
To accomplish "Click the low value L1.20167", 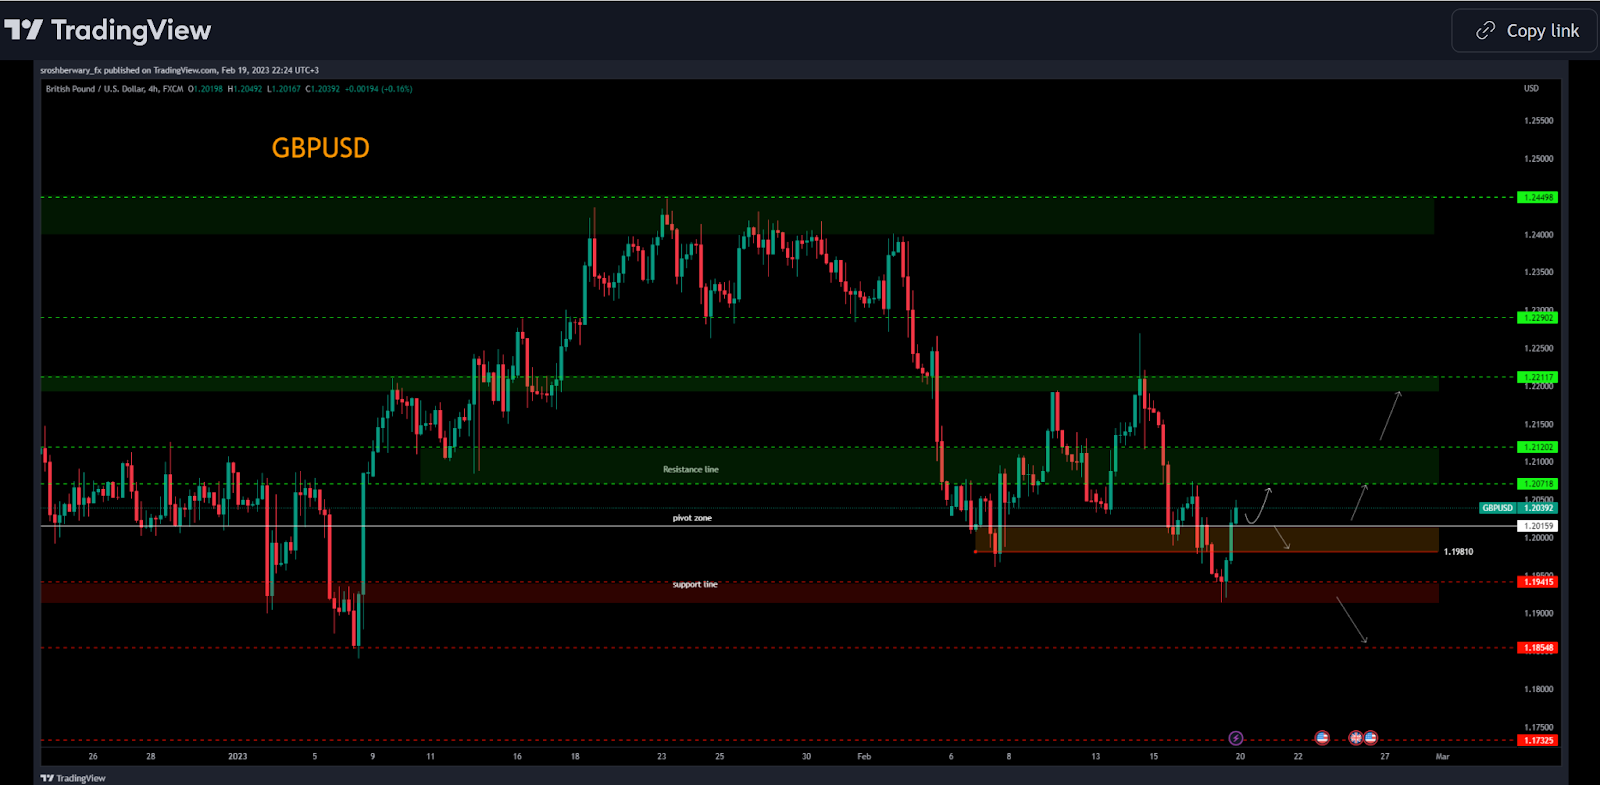I will 284,89.
